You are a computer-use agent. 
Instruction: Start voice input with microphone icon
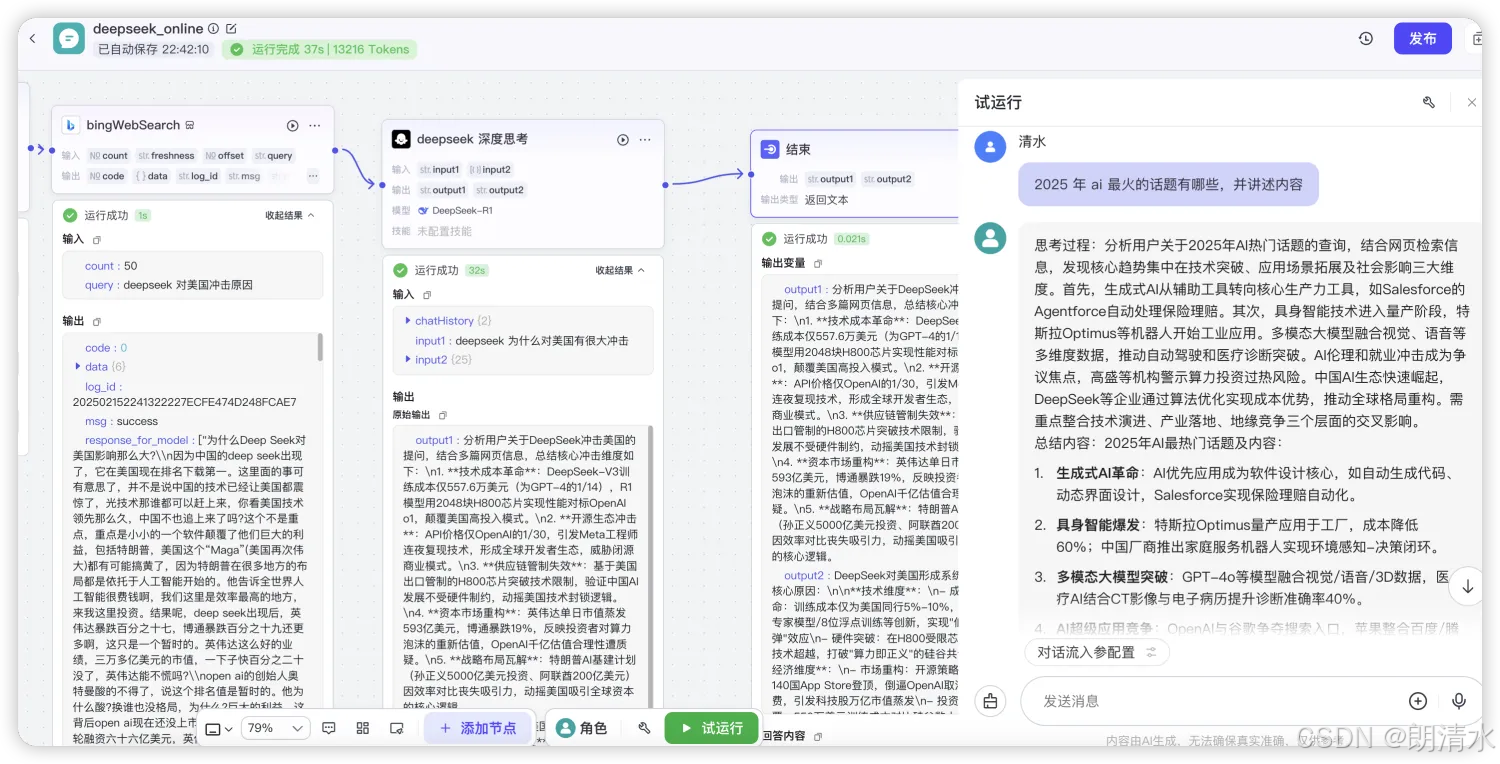coord(1459,701)
